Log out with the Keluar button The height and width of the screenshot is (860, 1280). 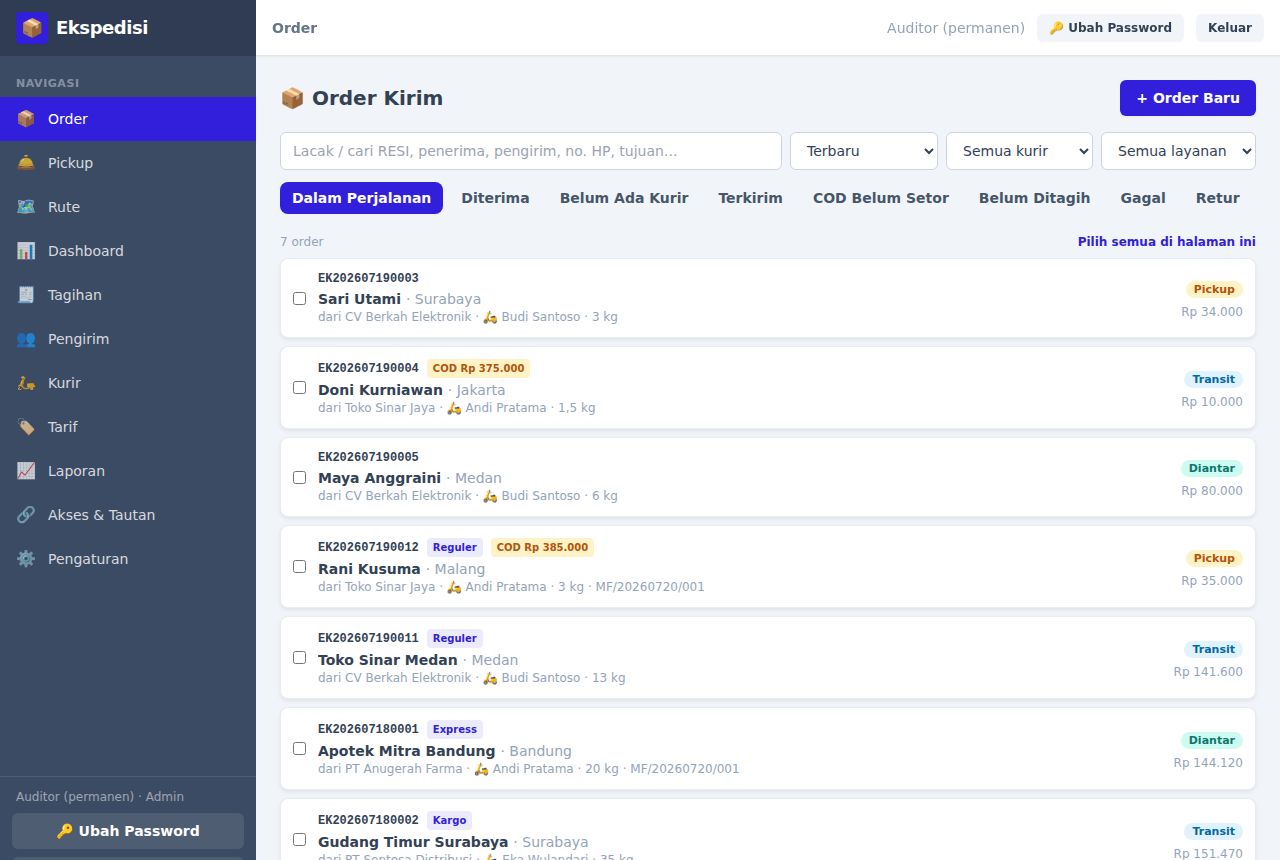1230,28
